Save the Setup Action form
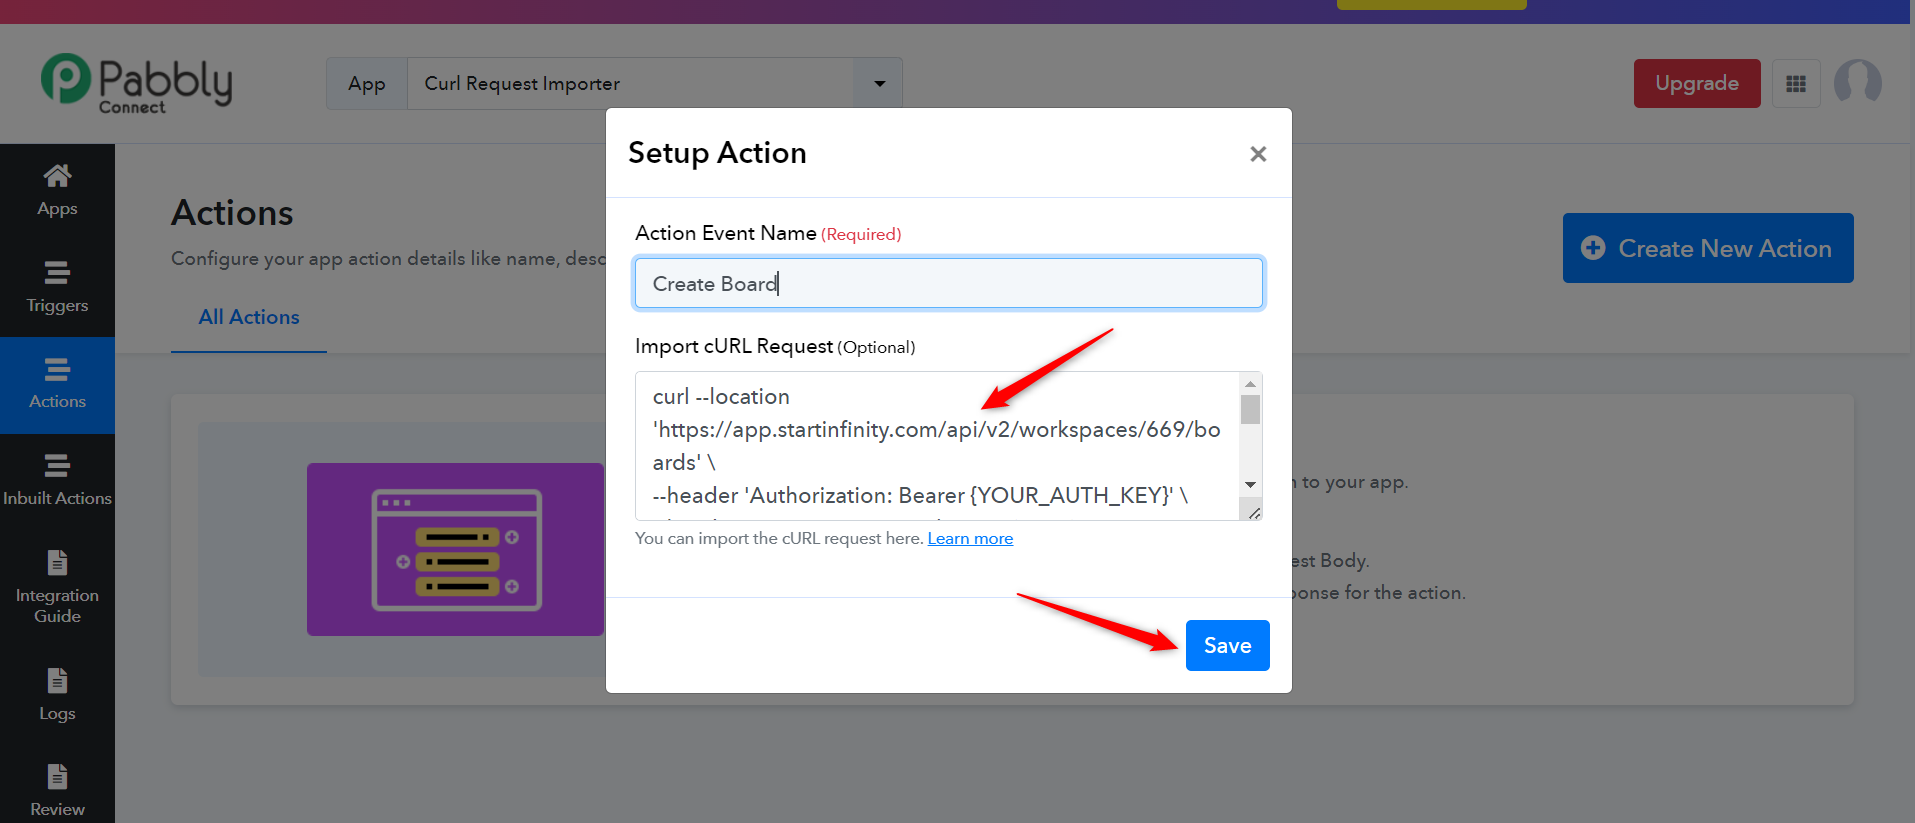 [x=1227, y=645]
